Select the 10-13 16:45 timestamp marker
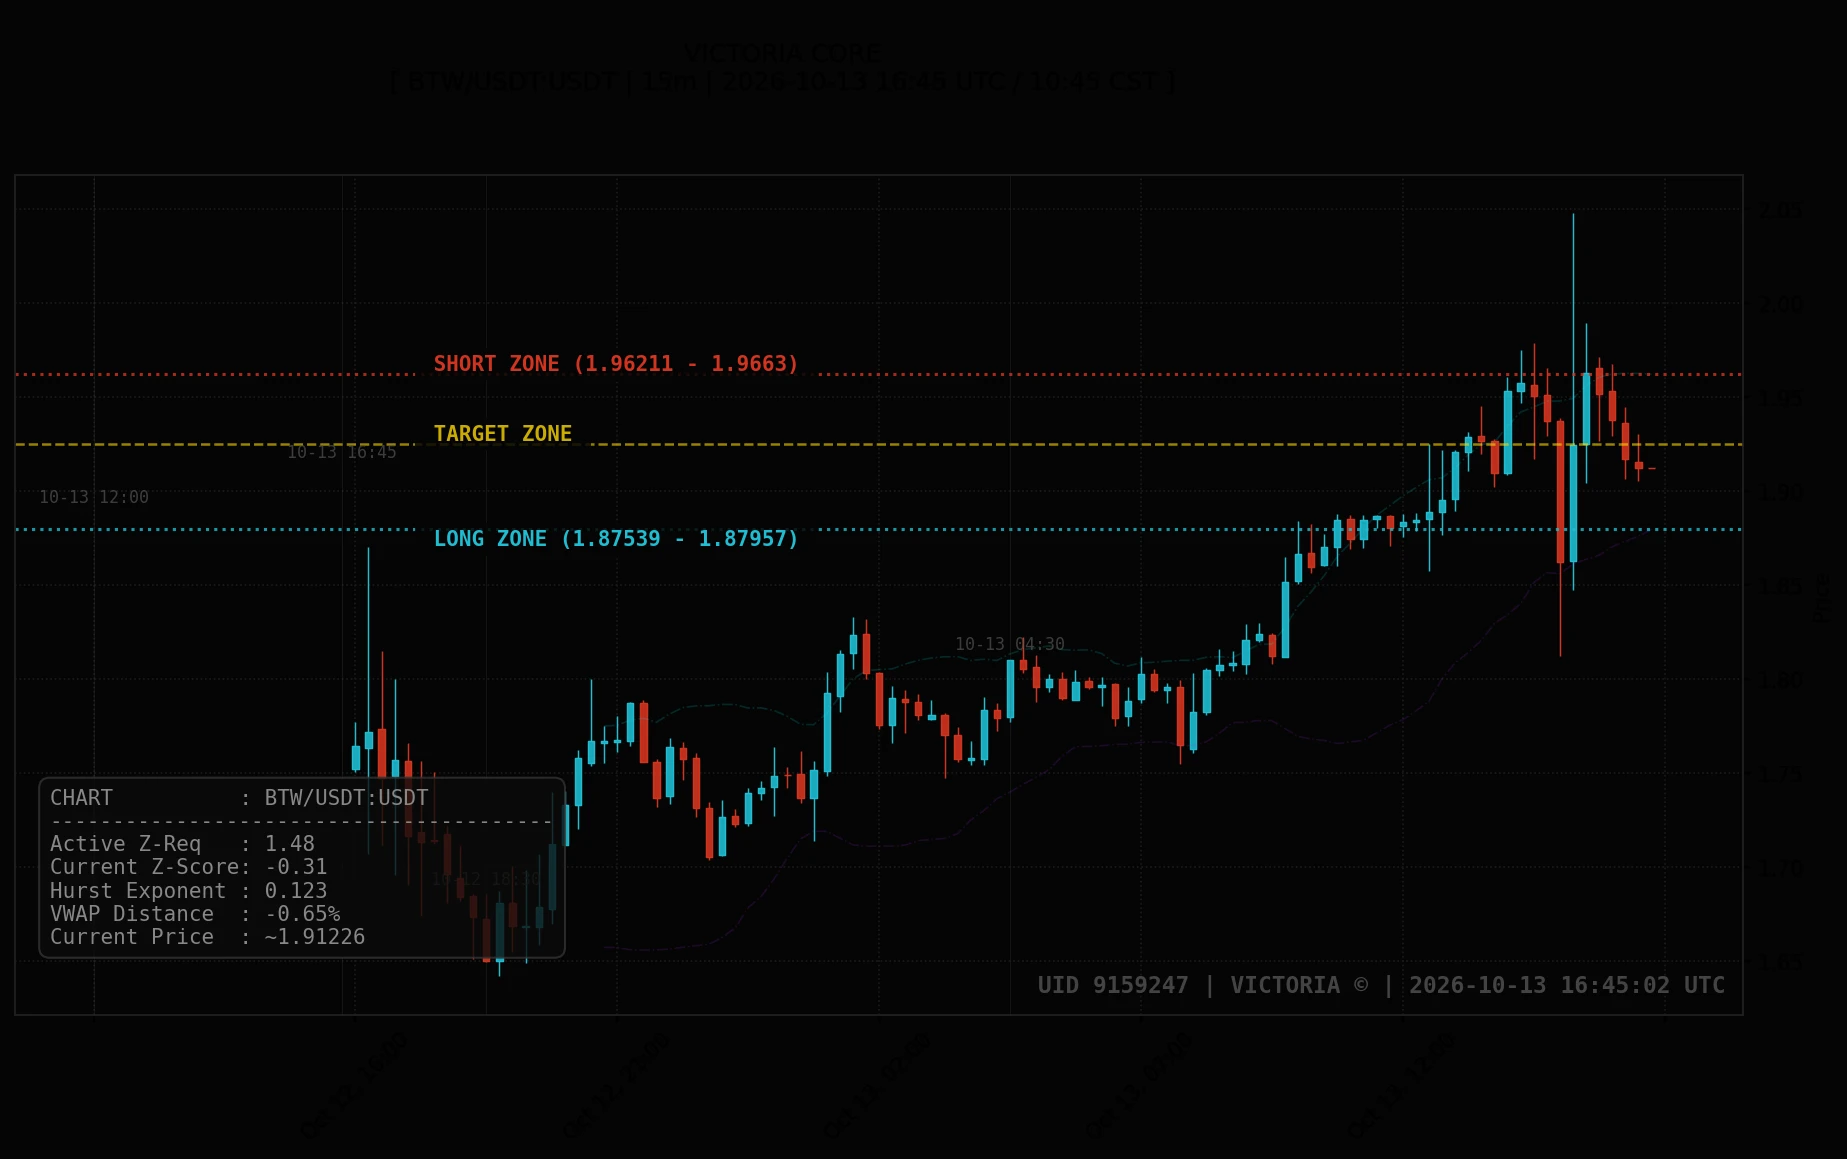The image size is (1847, 1159). (x=342, y=452)
